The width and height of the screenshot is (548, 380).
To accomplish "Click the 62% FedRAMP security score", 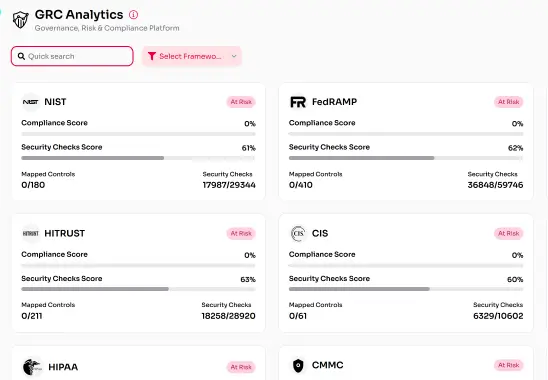I will 515,148.
